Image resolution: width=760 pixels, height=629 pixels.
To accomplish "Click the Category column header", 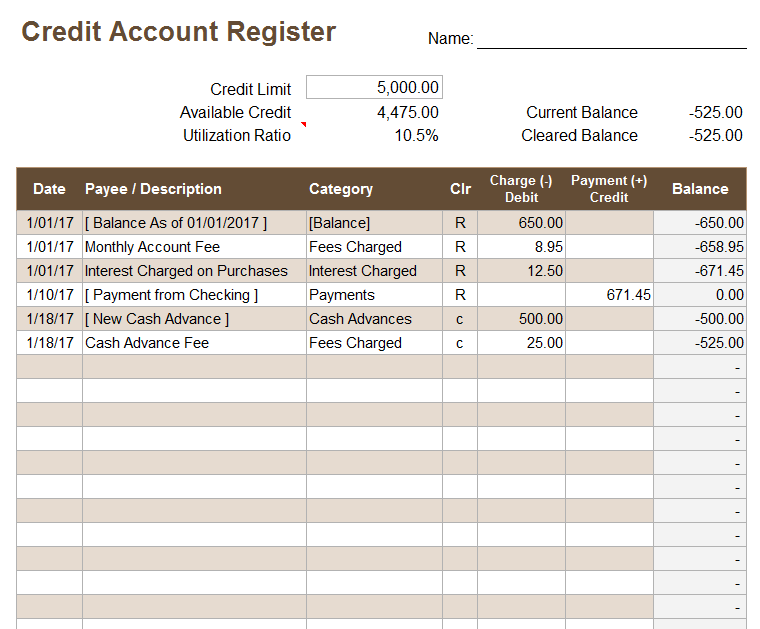I will 341,189.
